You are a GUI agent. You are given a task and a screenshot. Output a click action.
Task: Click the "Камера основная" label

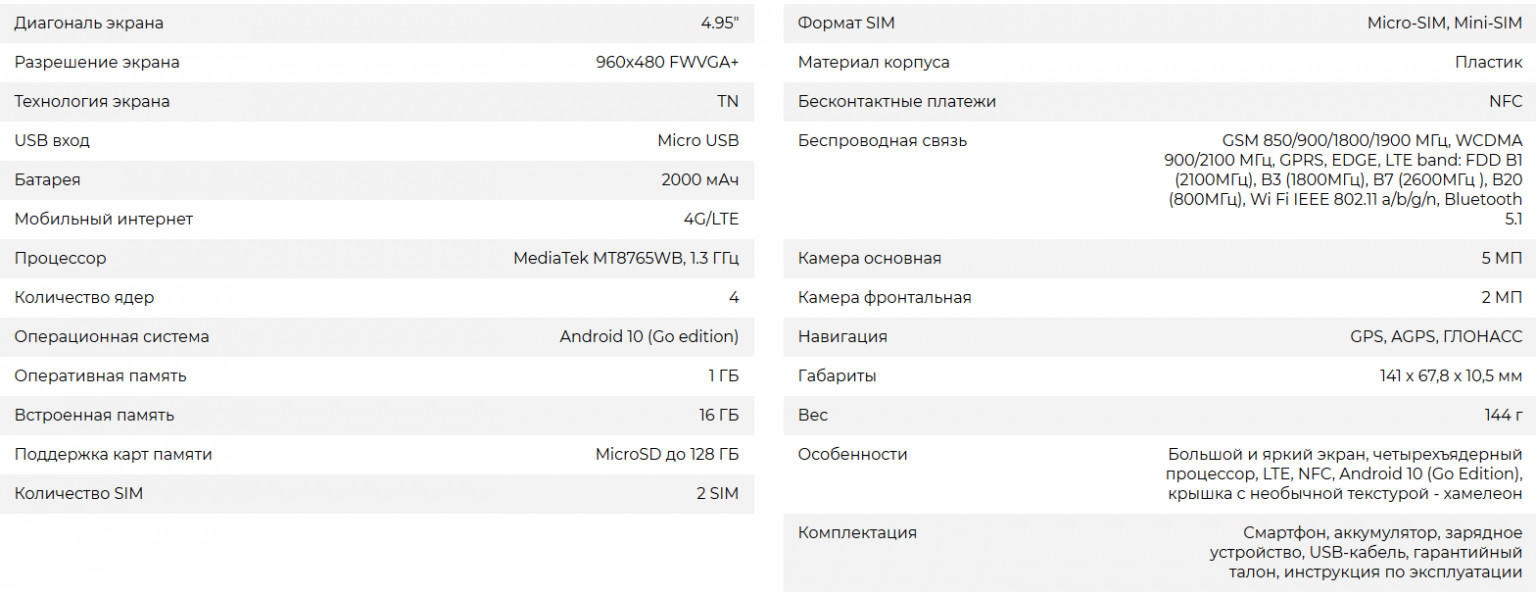coord(869,258)
